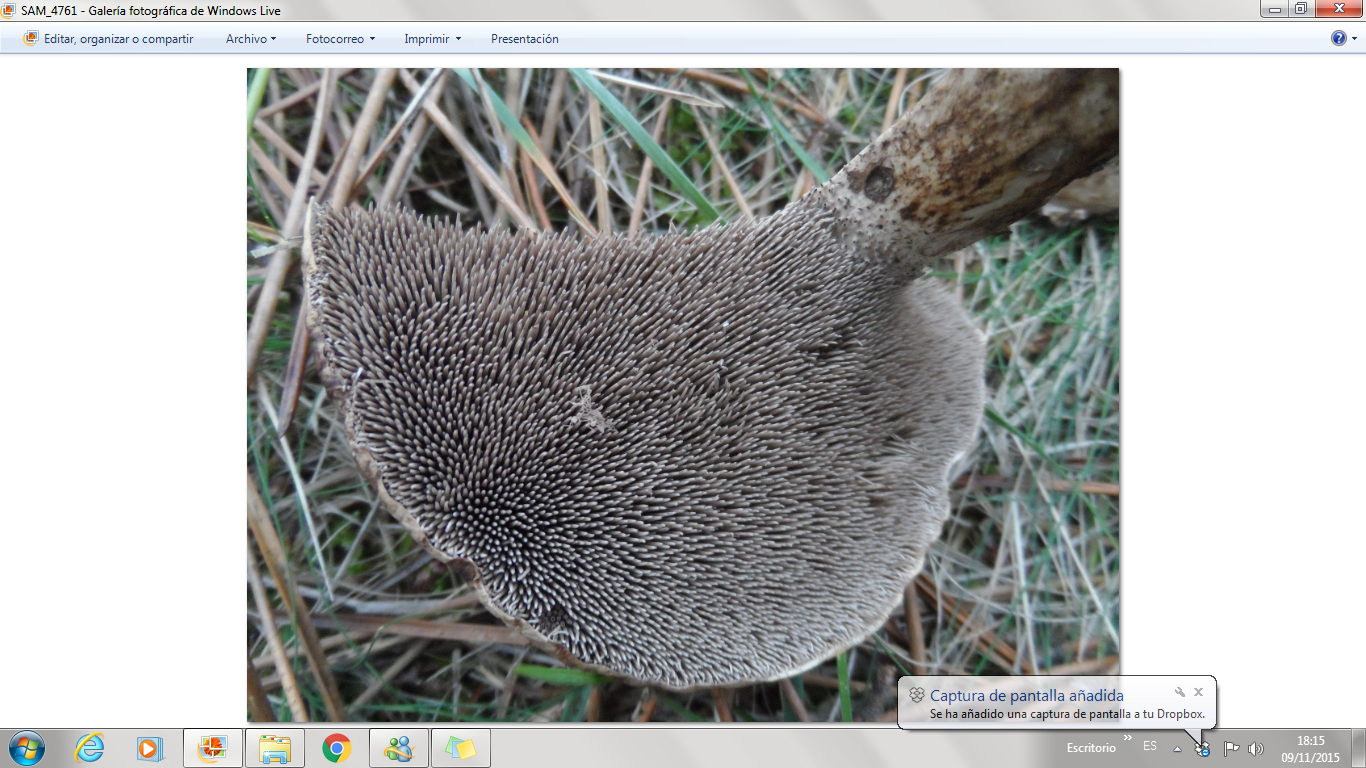Open the volume speaker icon in tray
The height and width of the screenshot is (768, 1366).
click(1256, 748)
